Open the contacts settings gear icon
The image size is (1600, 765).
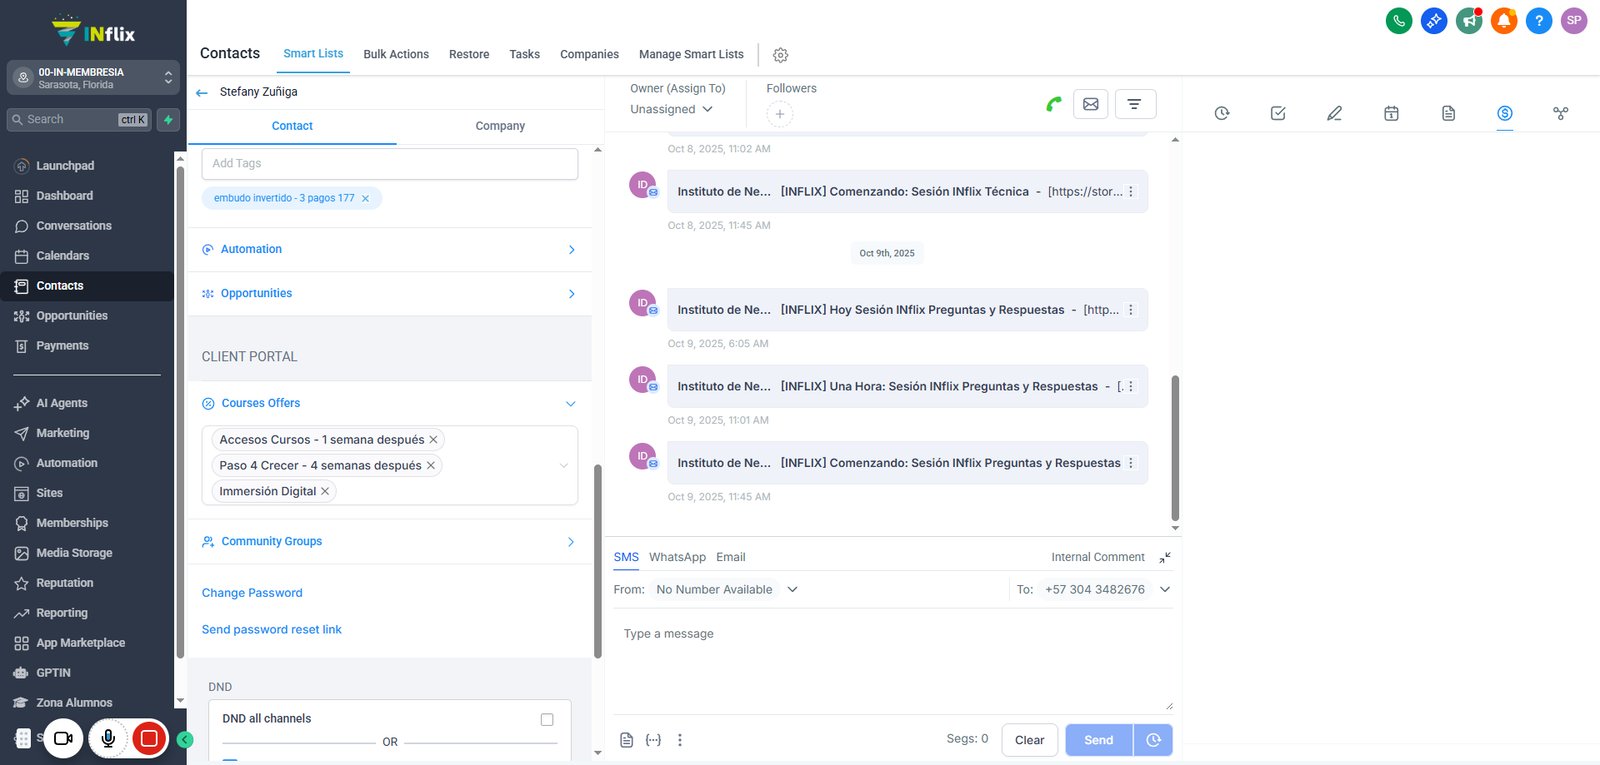781,55
